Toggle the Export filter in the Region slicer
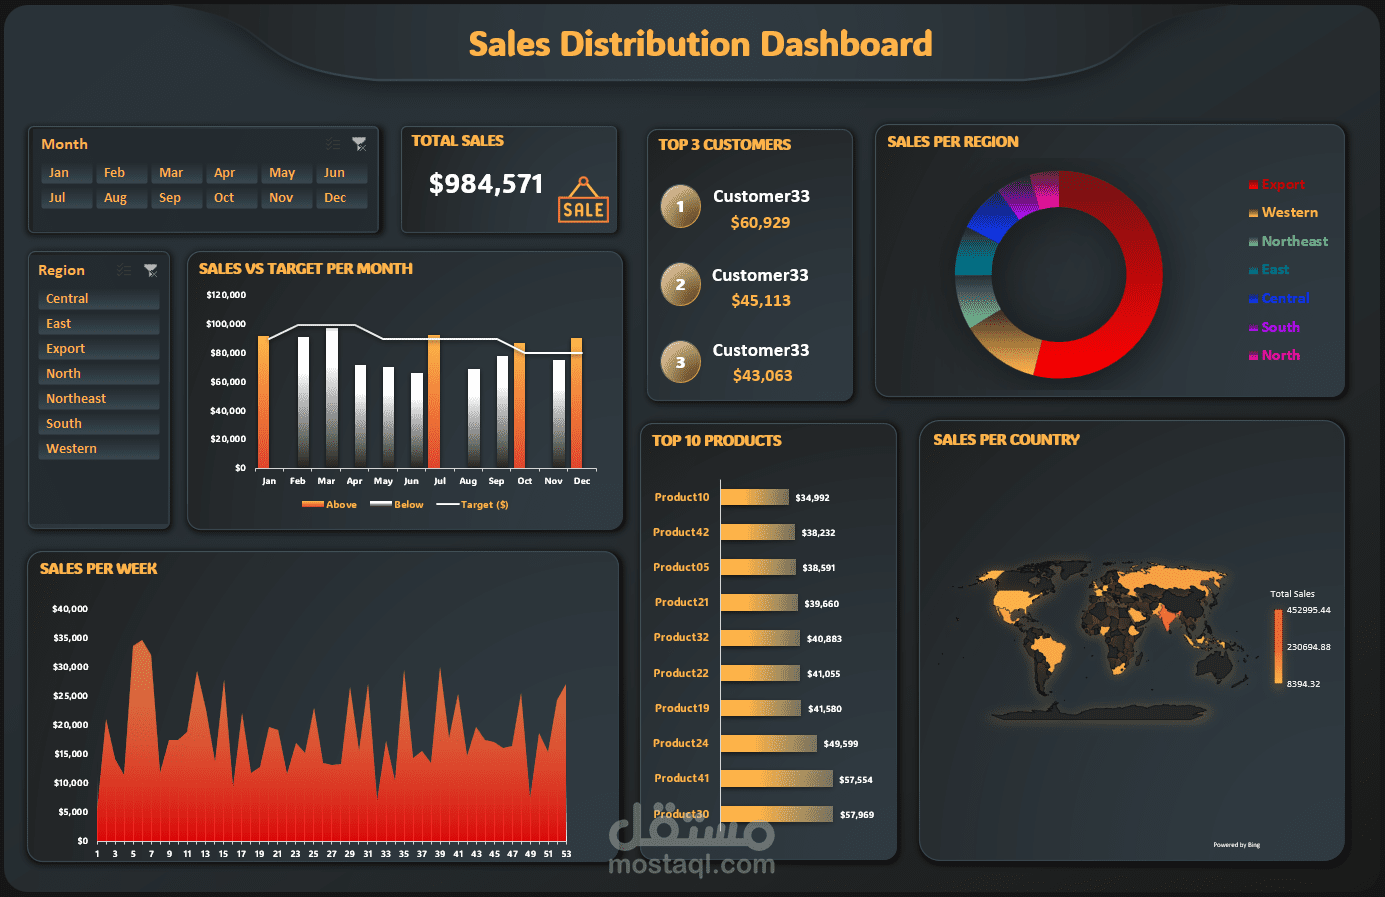Image resolution: width=1385 pixels, height=897 pixels. click(x=98, y=348)
